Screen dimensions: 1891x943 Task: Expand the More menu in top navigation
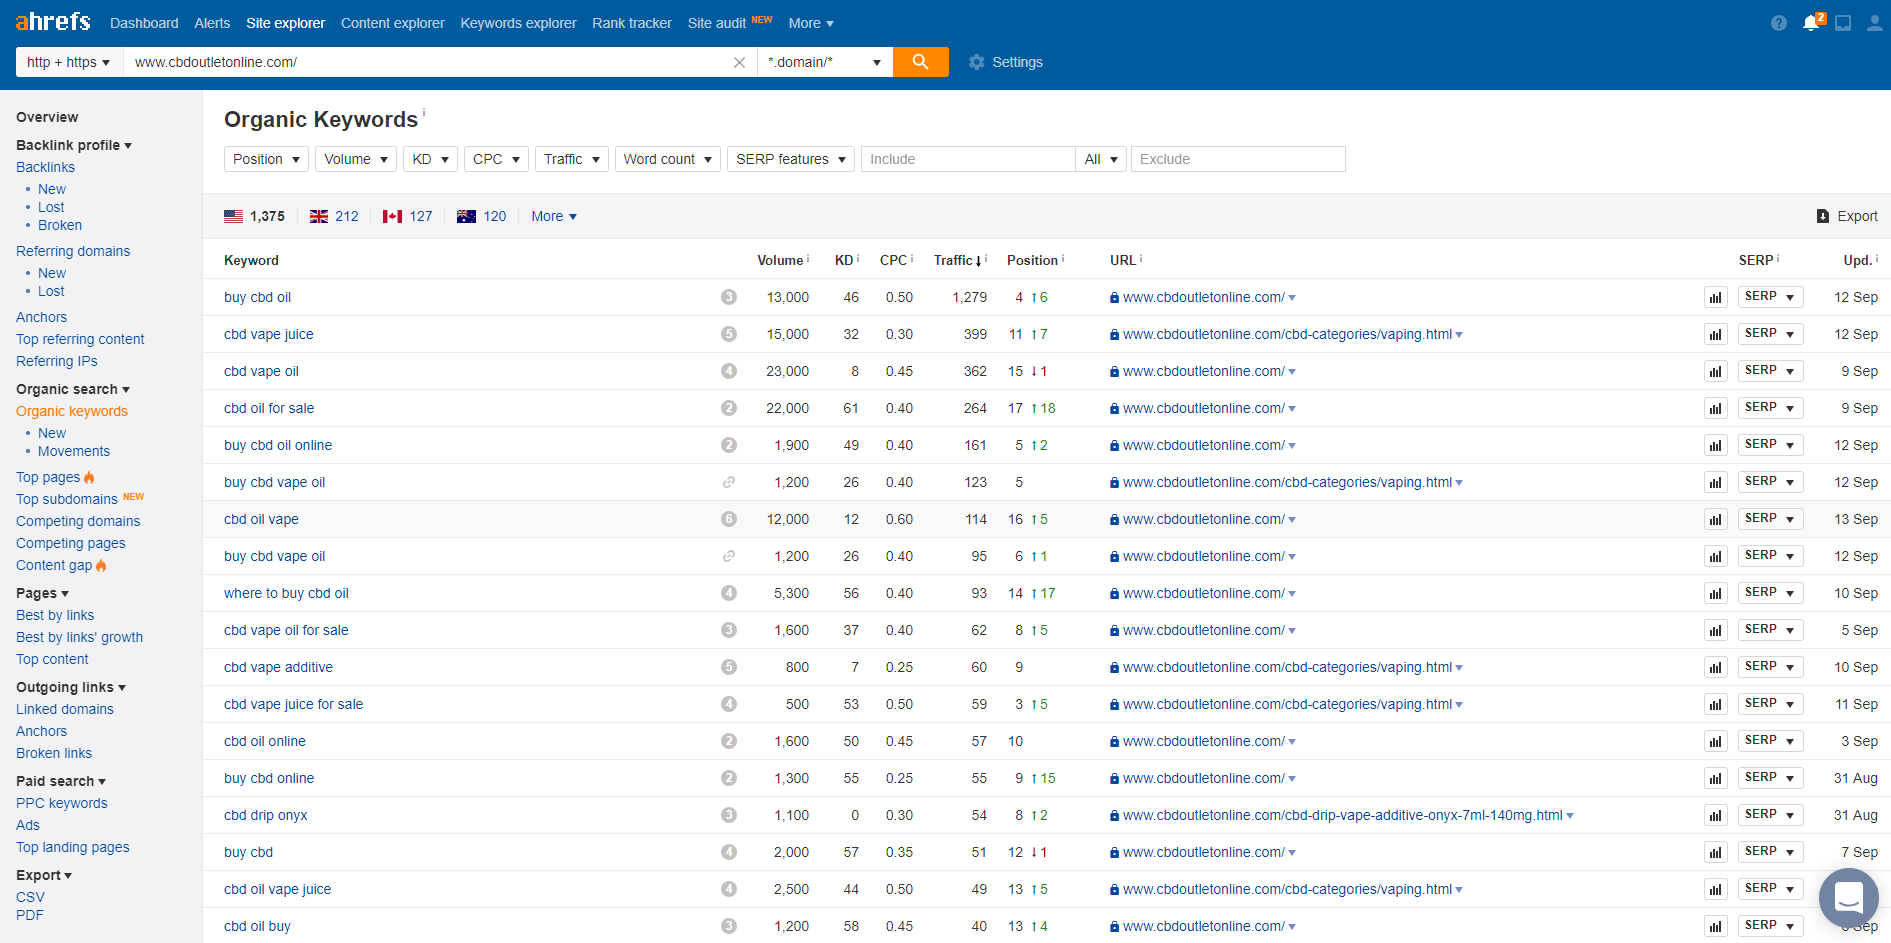pyautogui.click(x=811, y=23)
